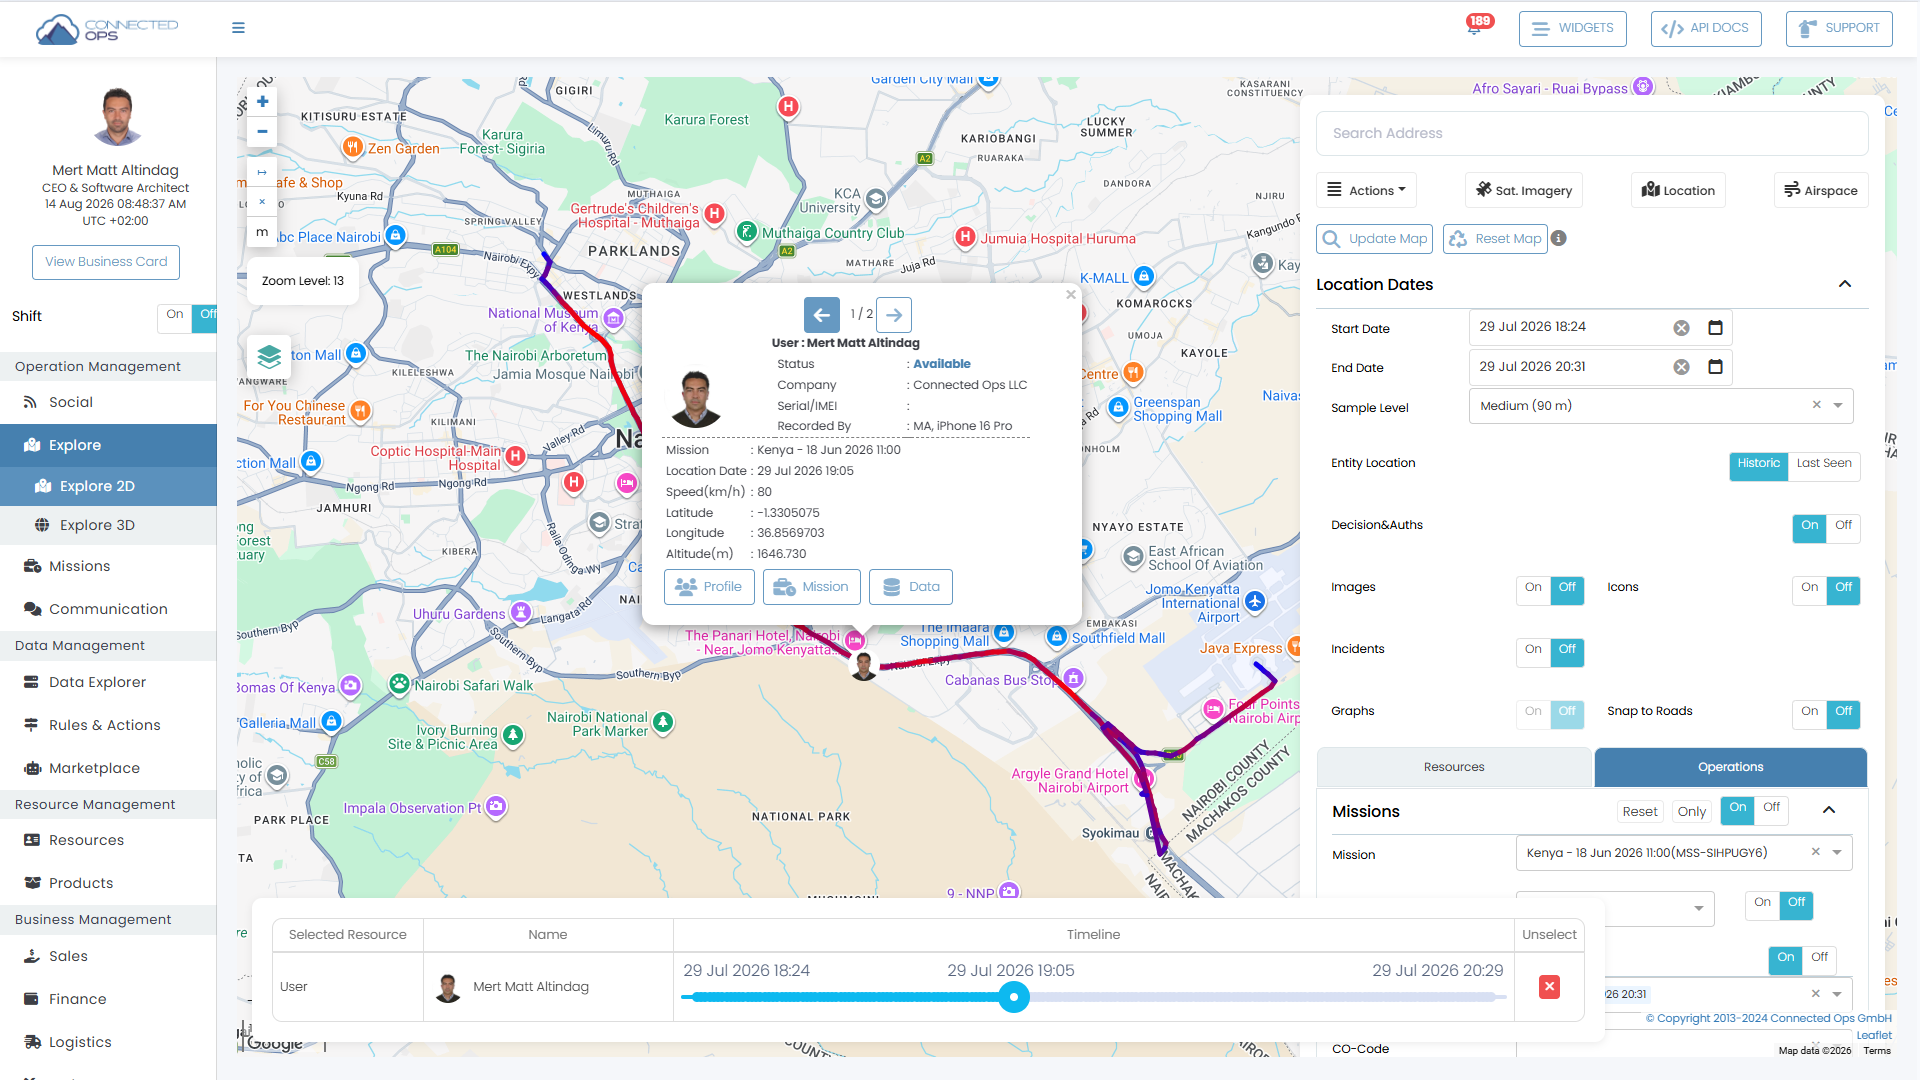Collapse the Location Dates section
Screen dimensions: 1920x1080
pyautogui.click(x=1845, y=285)
